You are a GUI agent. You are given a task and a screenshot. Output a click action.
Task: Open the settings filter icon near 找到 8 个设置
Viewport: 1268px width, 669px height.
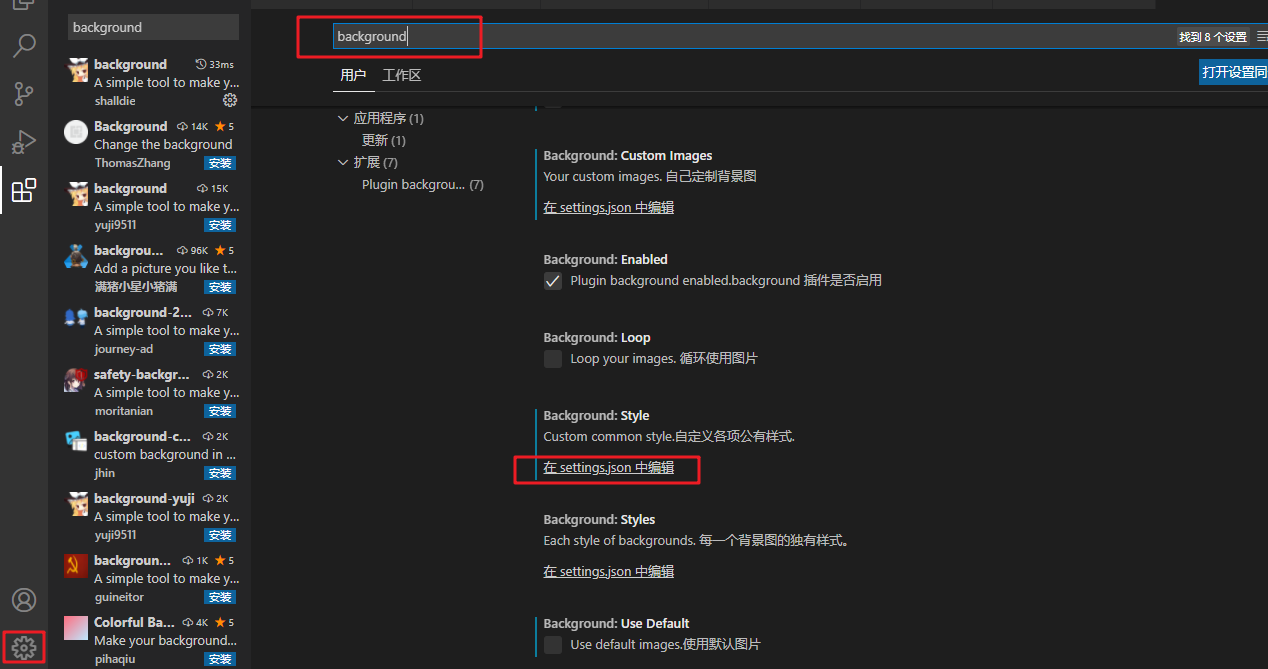(x=1261, y=36)
